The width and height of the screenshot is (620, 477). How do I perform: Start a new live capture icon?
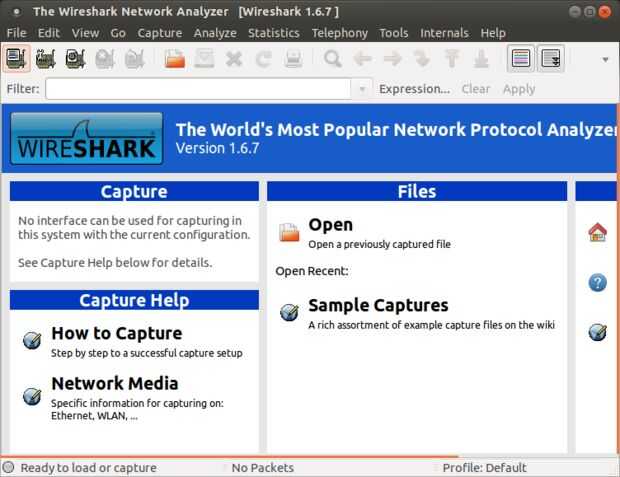(76, 59)
